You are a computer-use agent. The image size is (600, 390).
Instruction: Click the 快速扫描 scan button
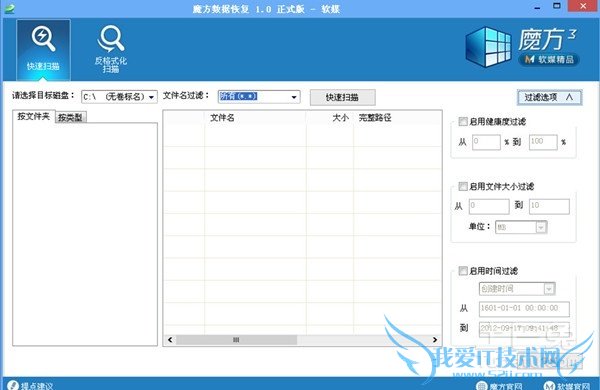[x=342, y=97]
